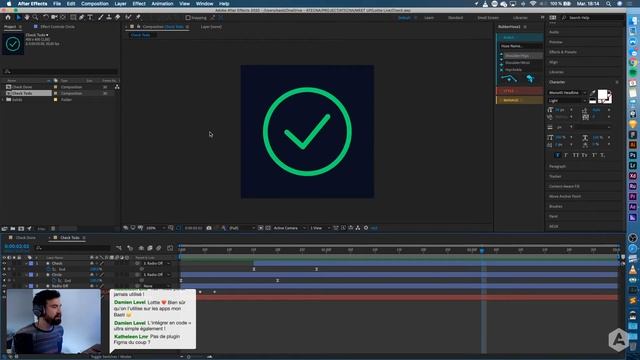This screenshot has height=360, width=640.
Task: Select the Rotation tool
Action: 46,18
